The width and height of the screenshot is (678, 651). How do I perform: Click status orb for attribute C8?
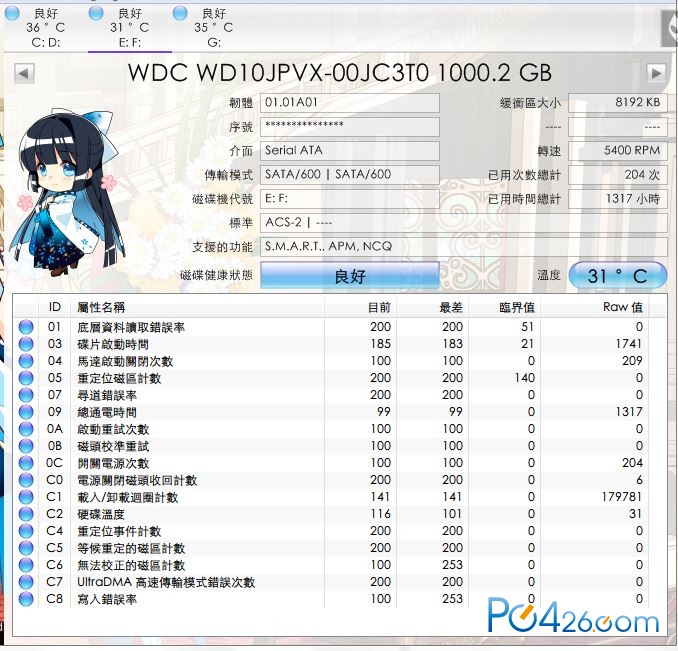coord(26,599)
